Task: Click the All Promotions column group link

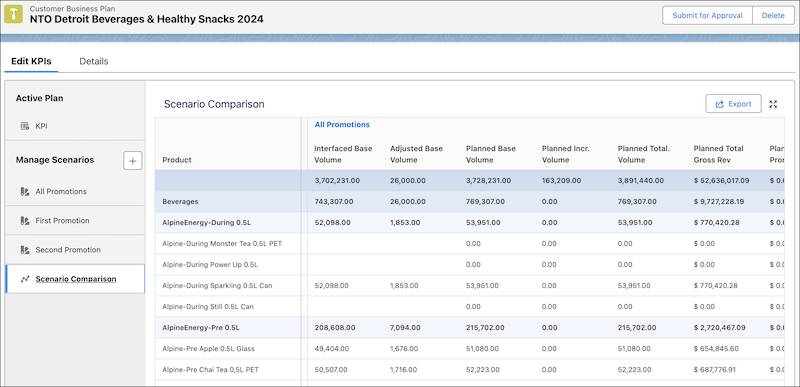Action: [x=342, y=124]
